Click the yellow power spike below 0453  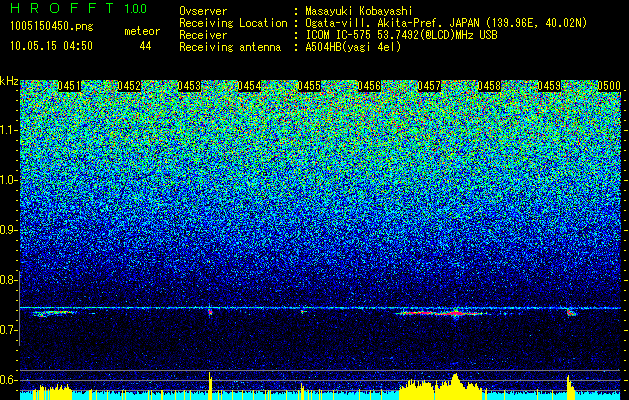[210, 386]
